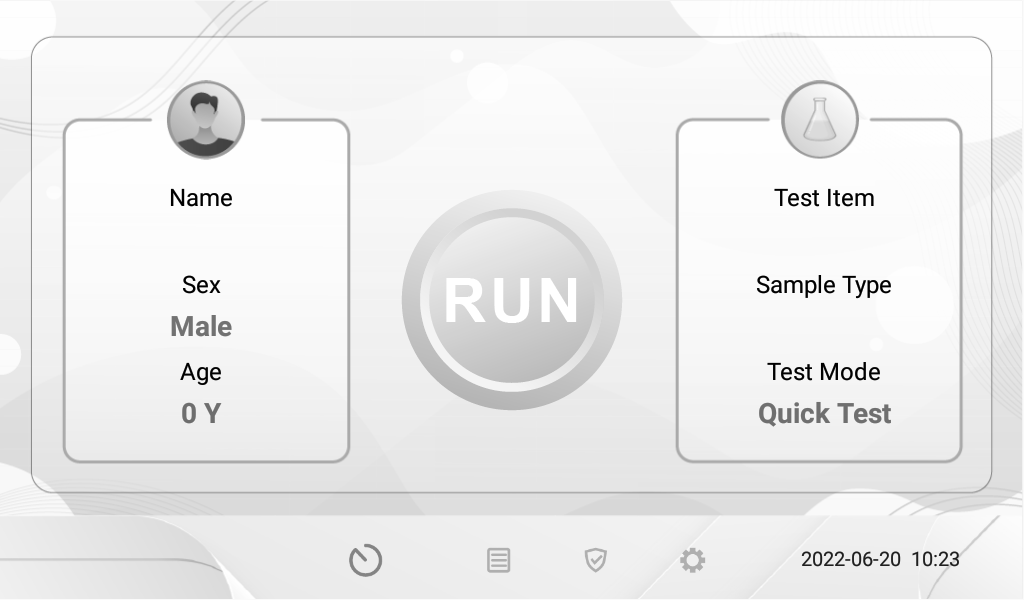Image resolution: width=1024 pixels, height=600 pixels.
Task: Open the patient avatar icon
Action: pyautogui.click(x=206, y=119)
